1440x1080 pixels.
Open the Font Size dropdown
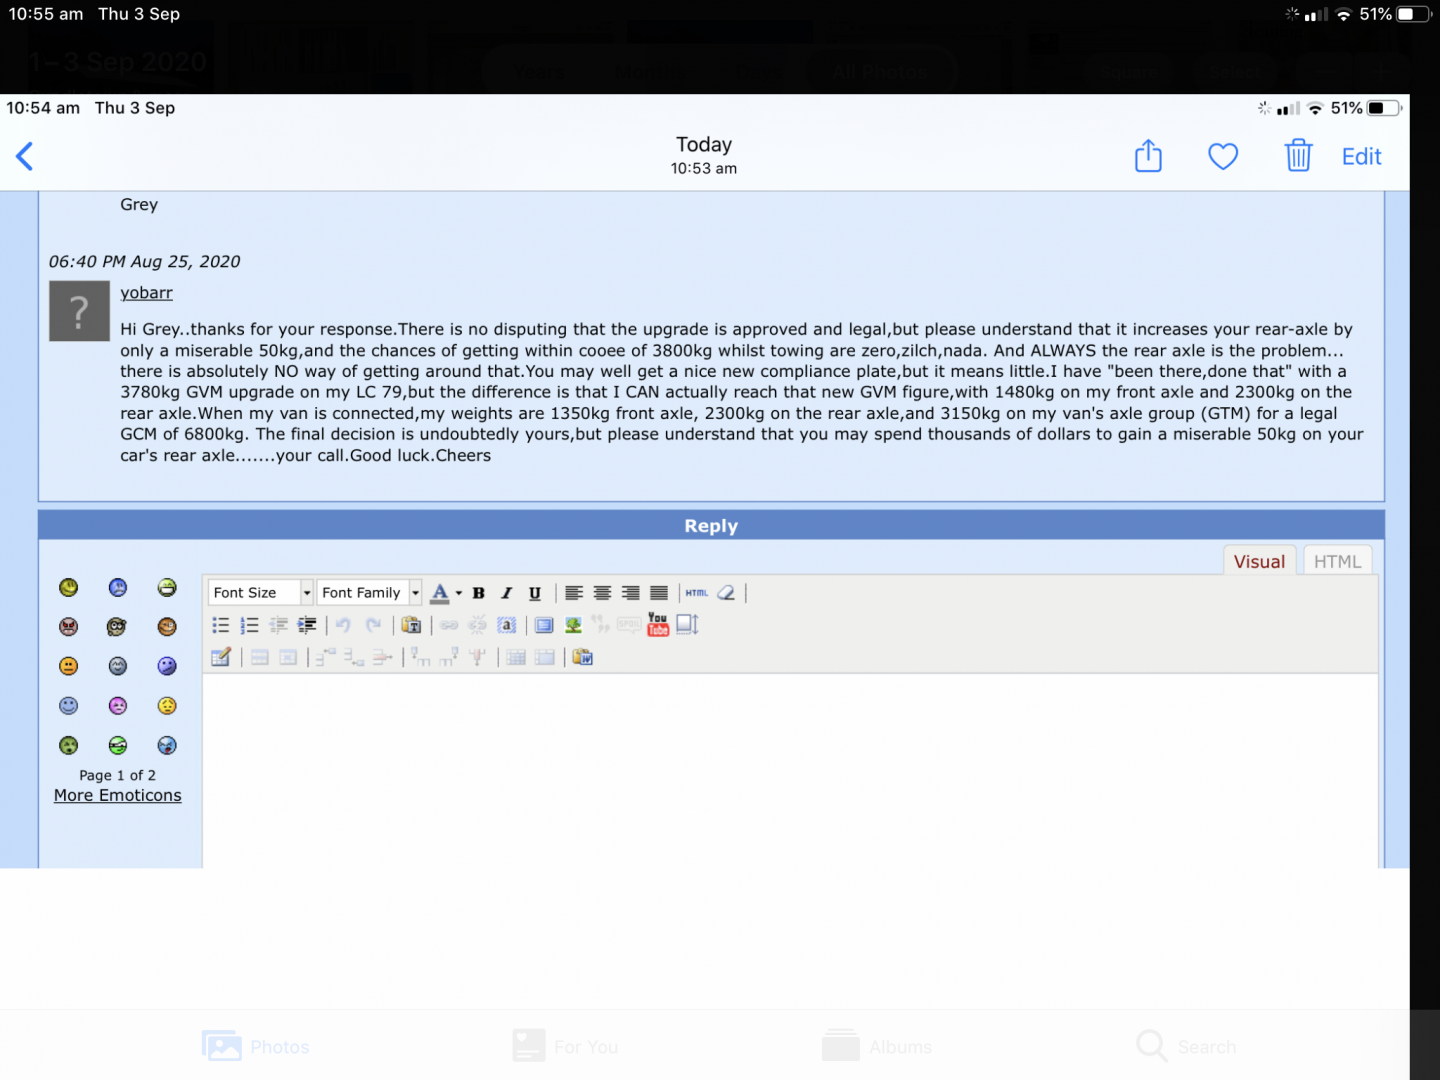261,593
